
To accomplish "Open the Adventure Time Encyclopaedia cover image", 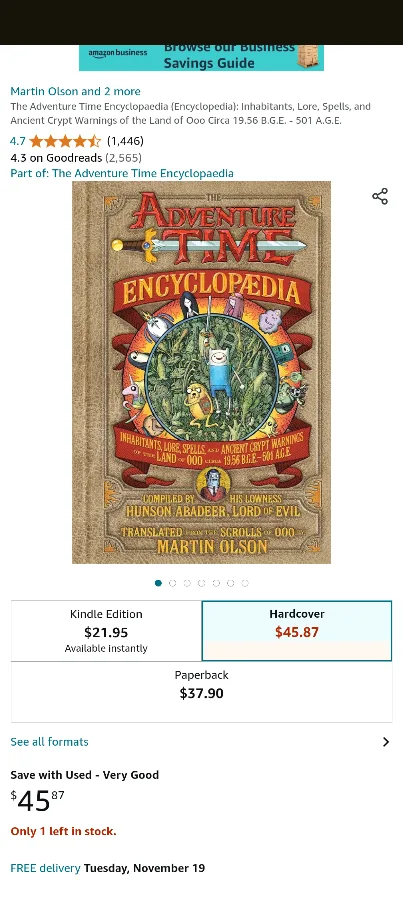I will [x=202, y=372].
